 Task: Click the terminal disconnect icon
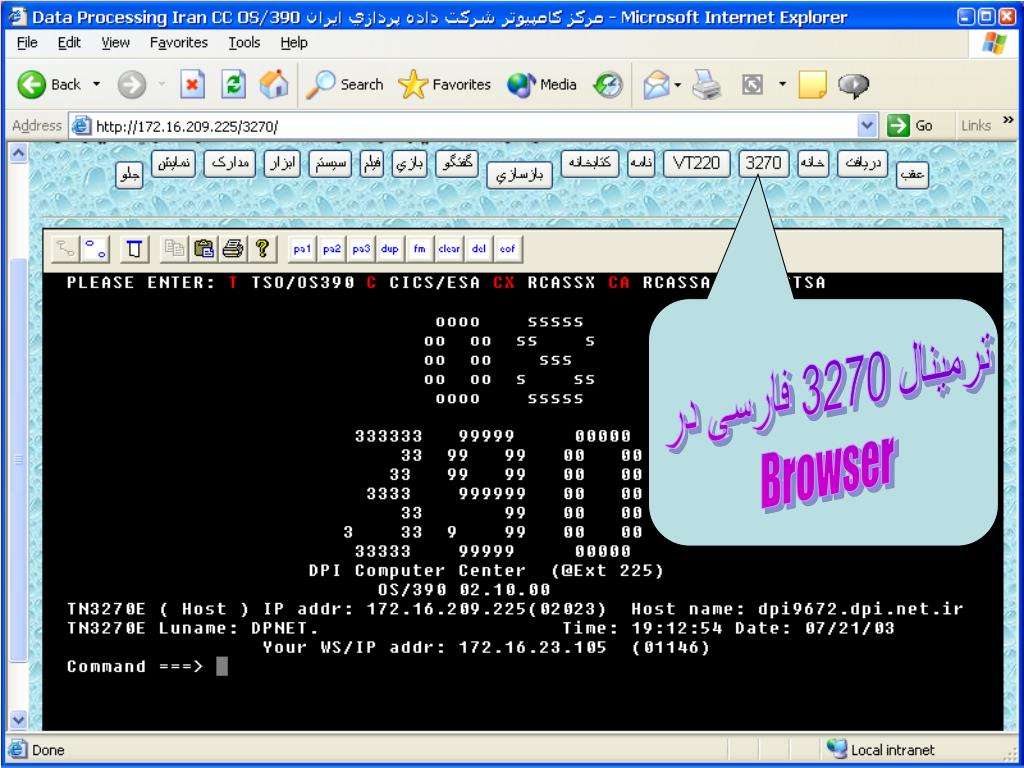point(96,249)
